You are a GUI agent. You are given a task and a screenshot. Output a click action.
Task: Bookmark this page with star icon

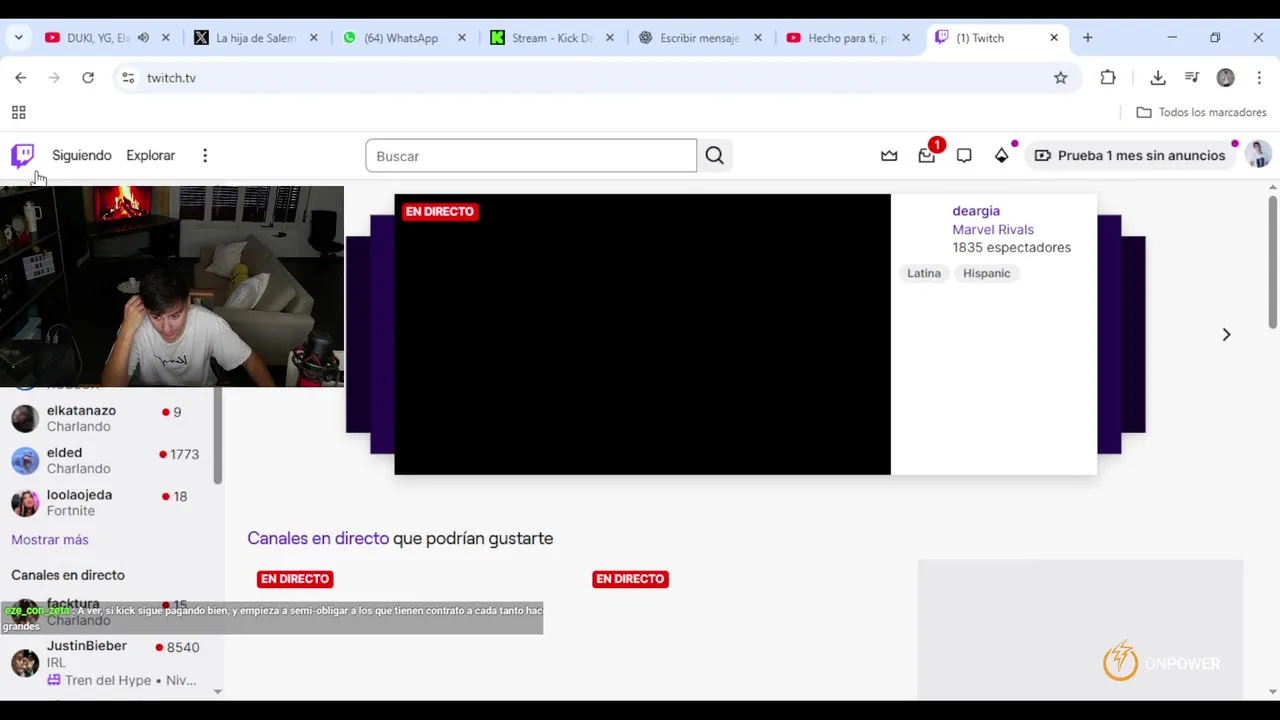(x=1061, y=78)
